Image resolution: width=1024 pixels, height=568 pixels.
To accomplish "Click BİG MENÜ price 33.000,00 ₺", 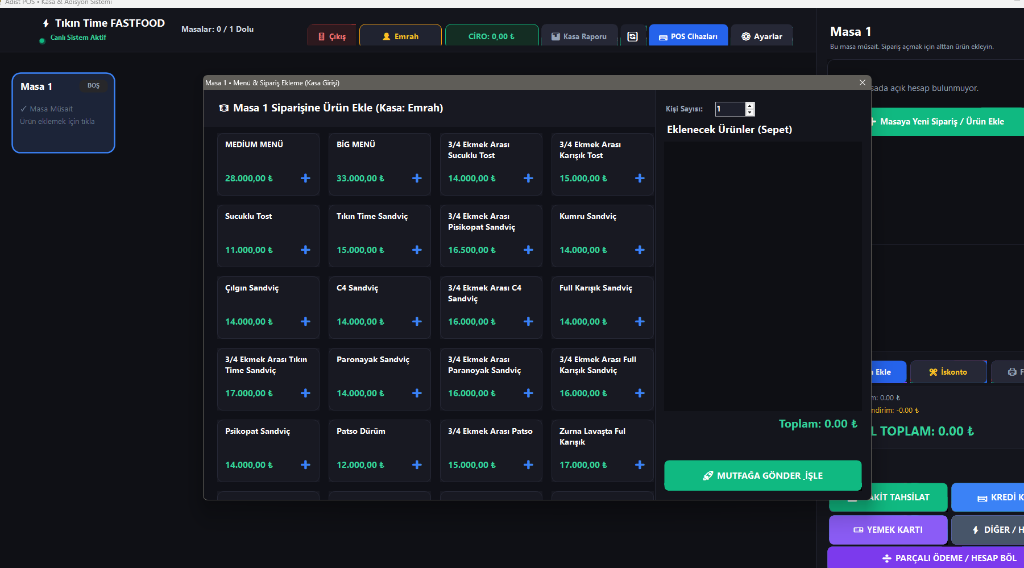I will click(360, 178).
